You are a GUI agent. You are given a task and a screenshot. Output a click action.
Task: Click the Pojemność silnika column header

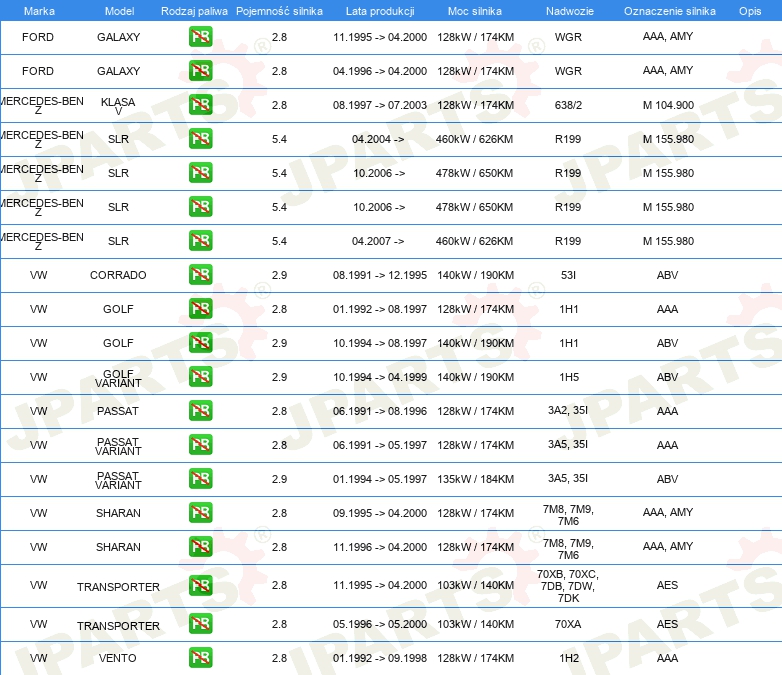pyautogui.click(x=279, y=11)
